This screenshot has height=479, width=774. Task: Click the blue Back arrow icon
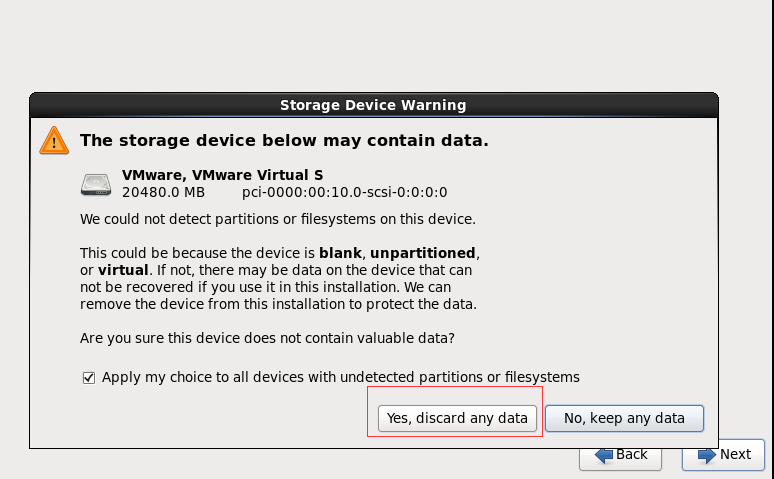604,455
